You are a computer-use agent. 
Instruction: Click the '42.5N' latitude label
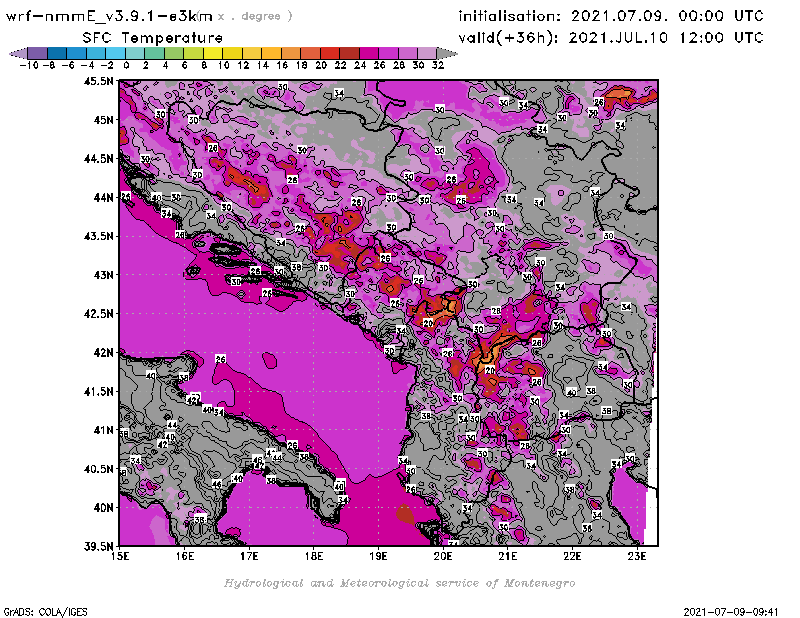point(98,314)
